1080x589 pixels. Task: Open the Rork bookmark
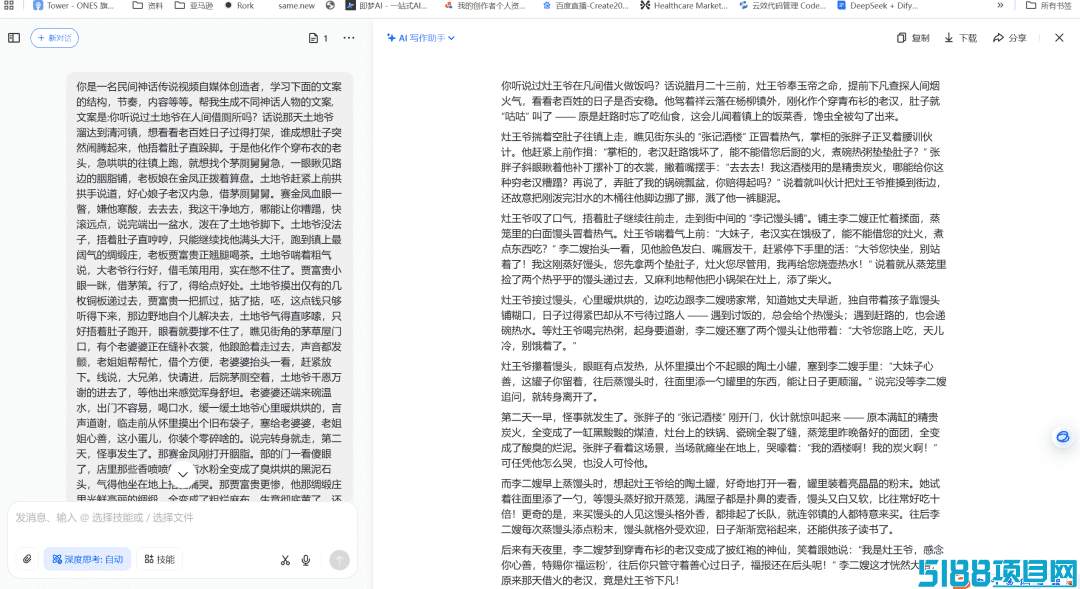[239, 6]
